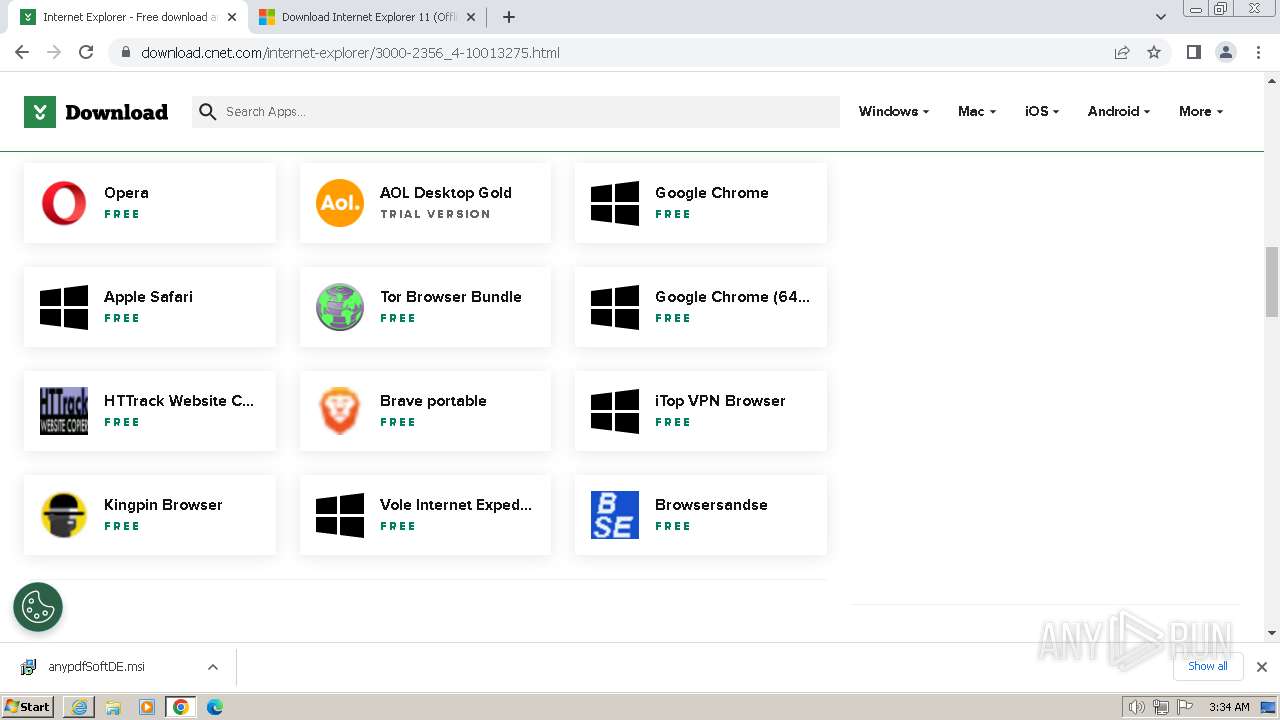This screenshot has width=1280, height=720.
Task: Click the Brave portable lion icon
Action: tap(340, 411)
